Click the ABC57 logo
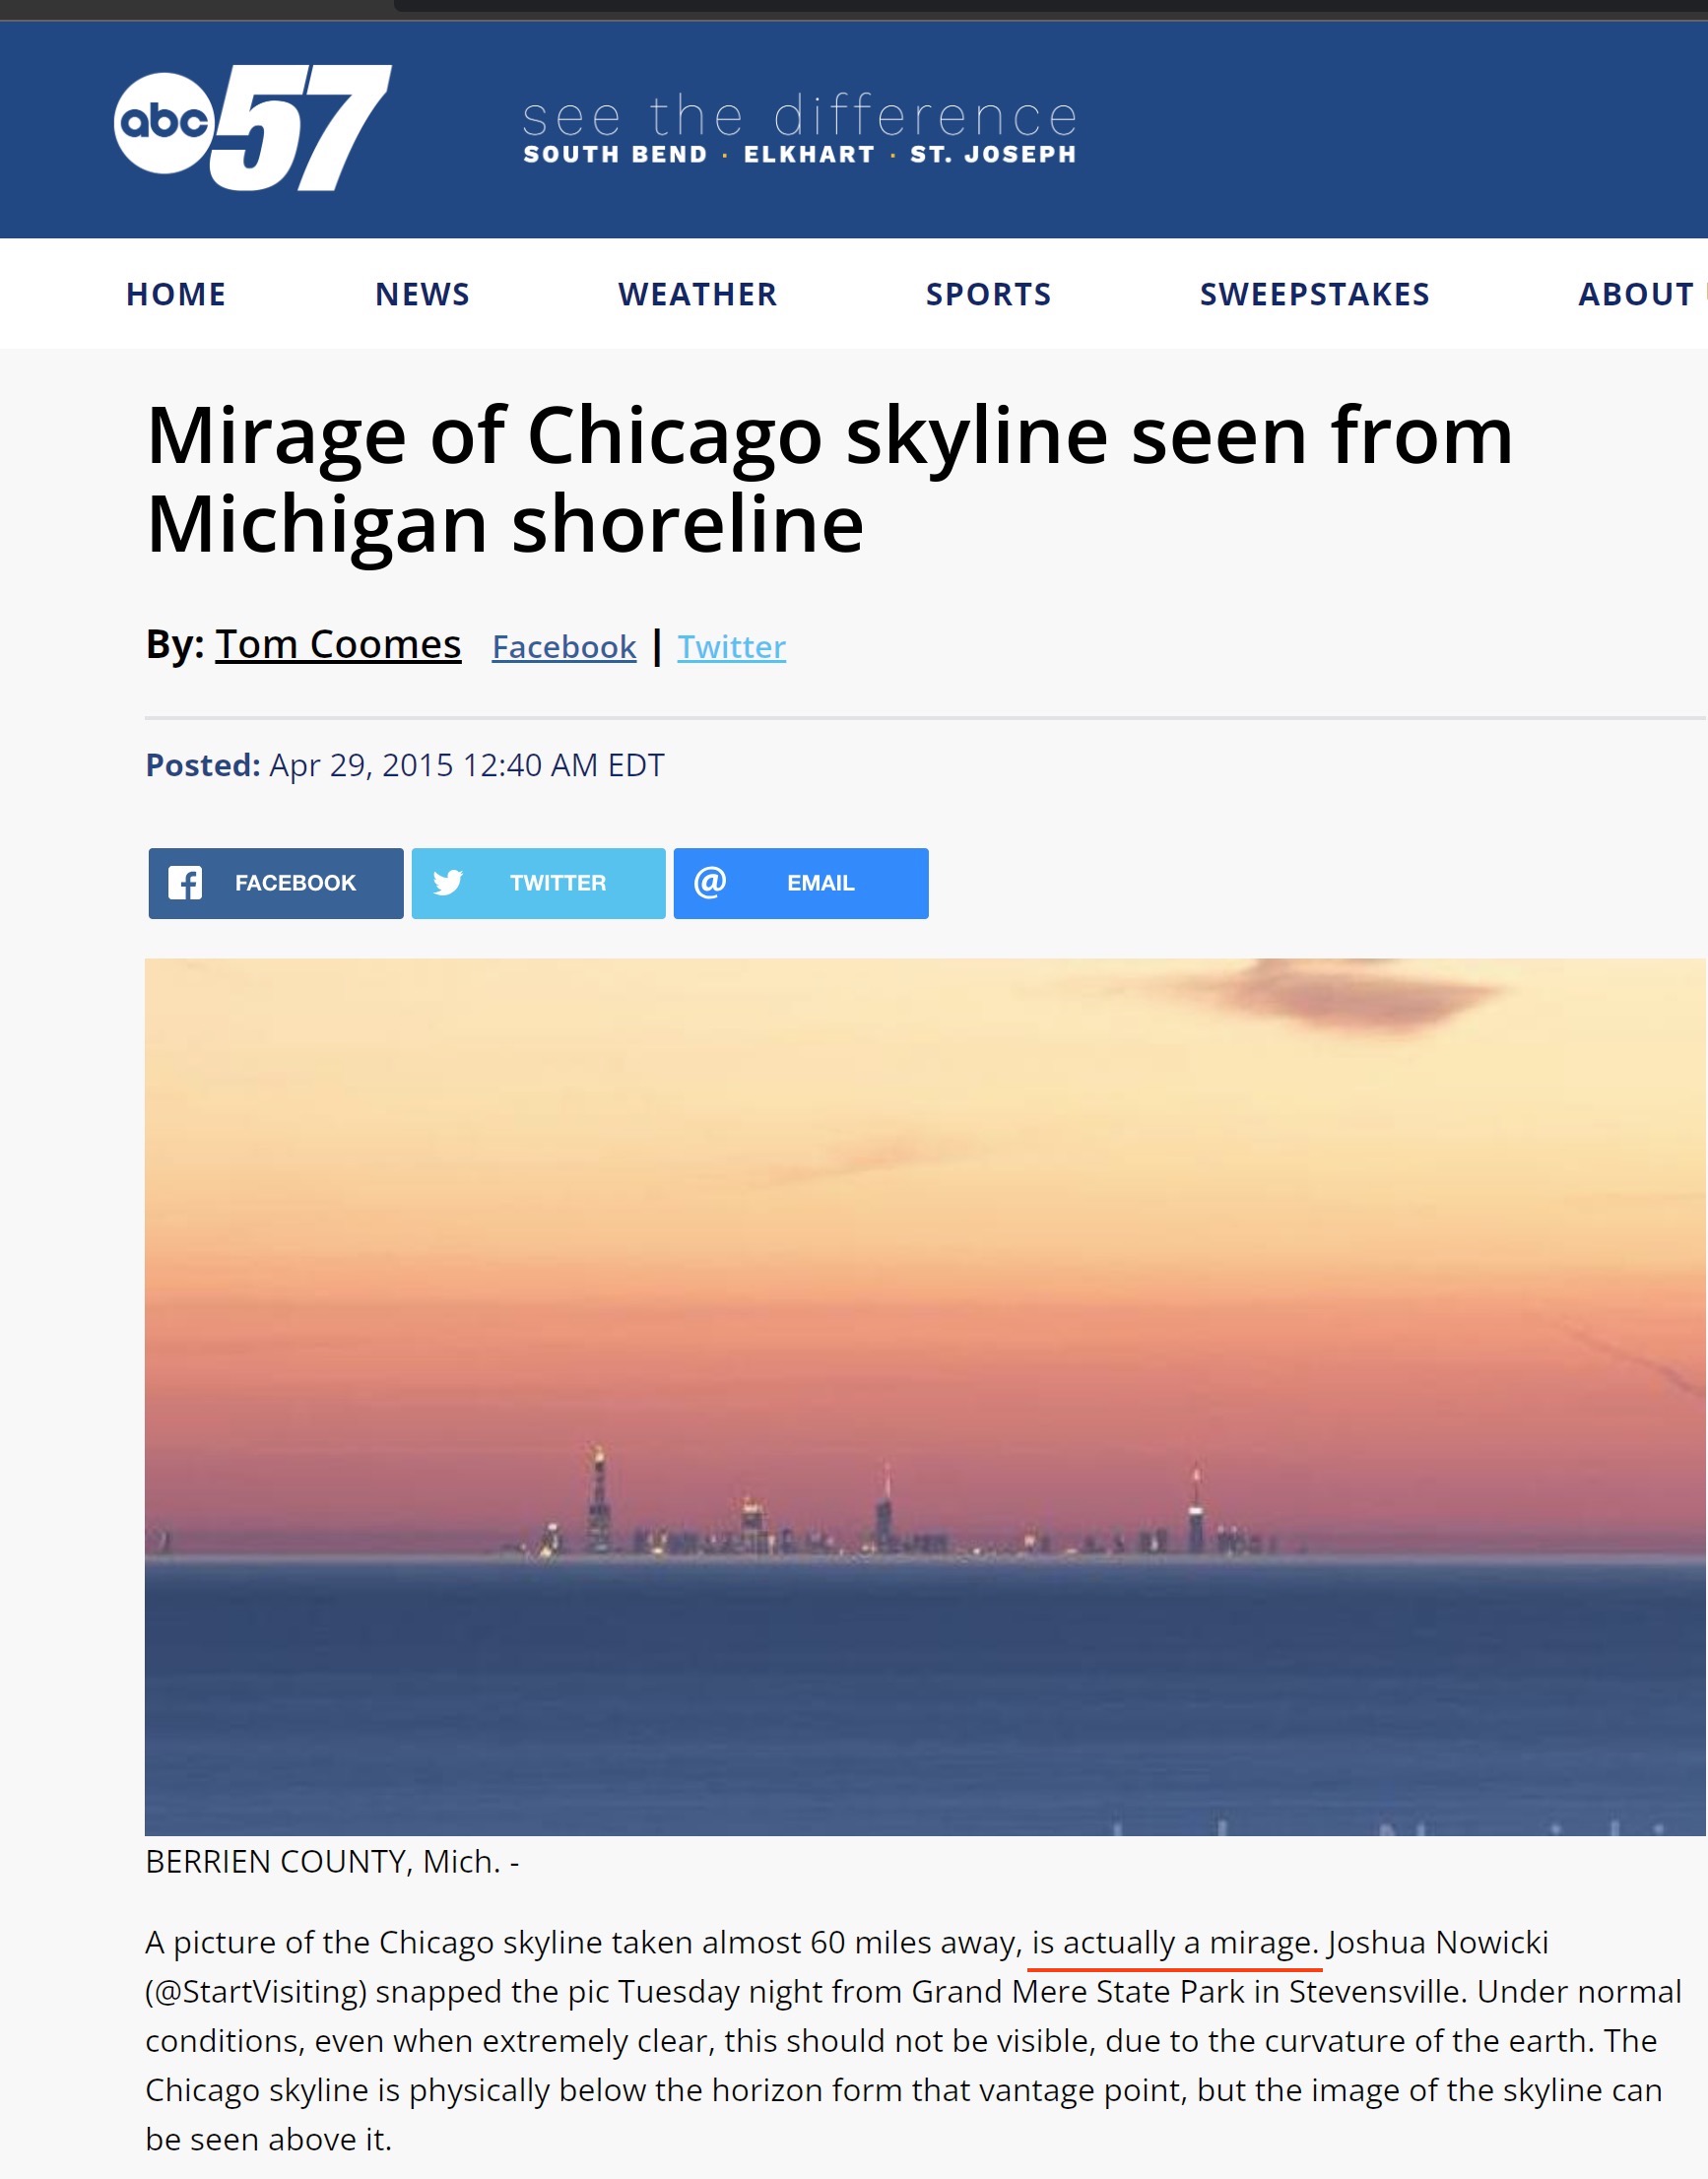Image resolution: width=1708 pixels, height=2179 pixels. click(x=252, y=127)
